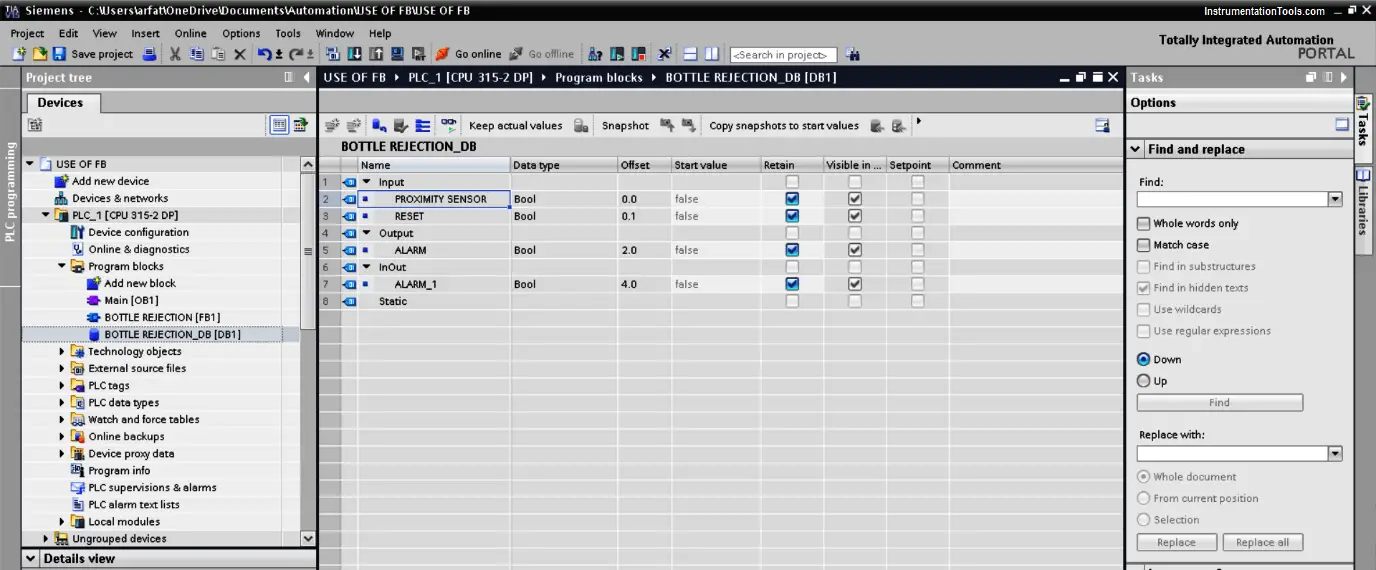
Task: Expand the PLC tags folder
Action: click(x=61, y=385)
